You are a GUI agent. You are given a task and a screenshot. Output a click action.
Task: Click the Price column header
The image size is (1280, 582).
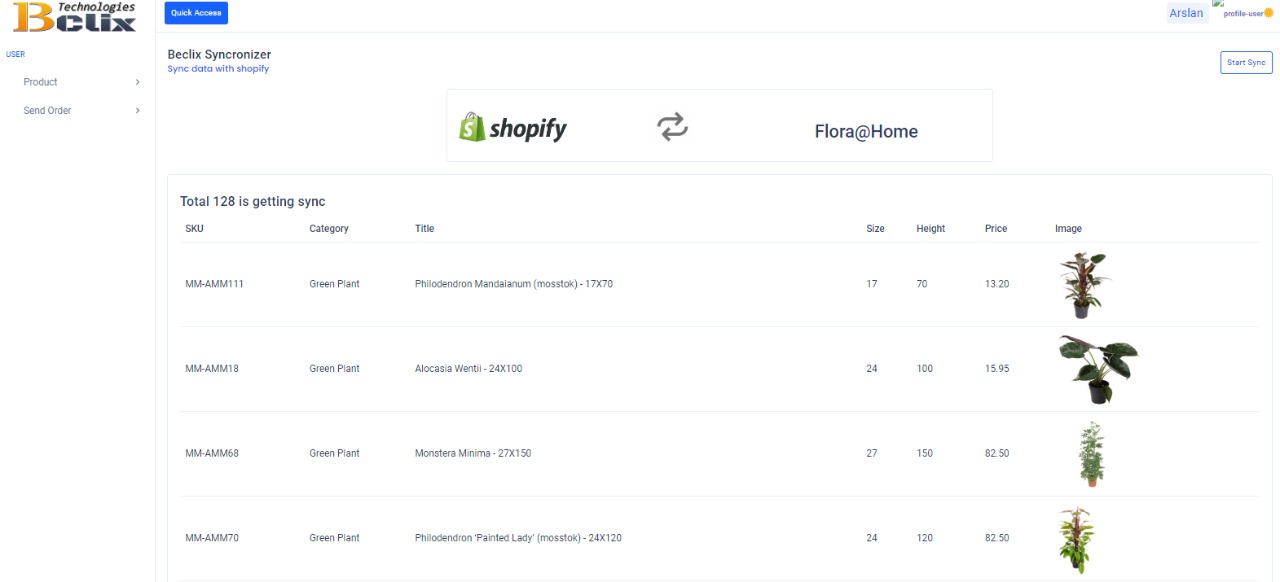coord(995,229)
